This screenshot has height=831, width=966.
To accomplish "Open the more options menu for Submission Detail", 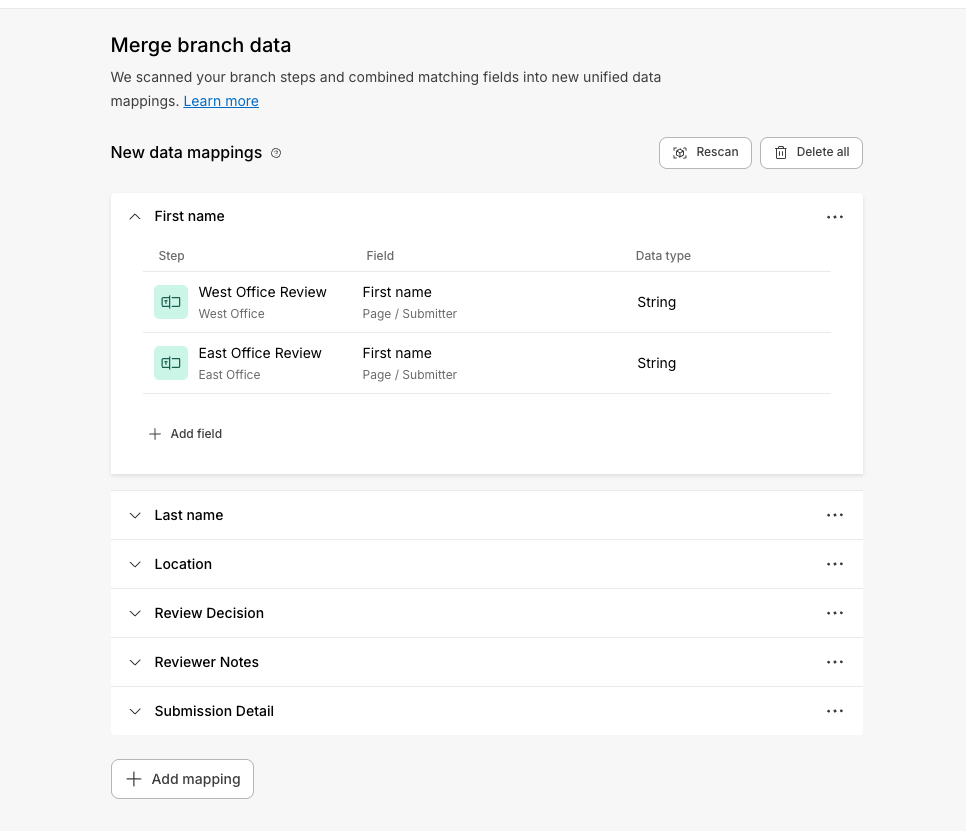I will (835, 711).
